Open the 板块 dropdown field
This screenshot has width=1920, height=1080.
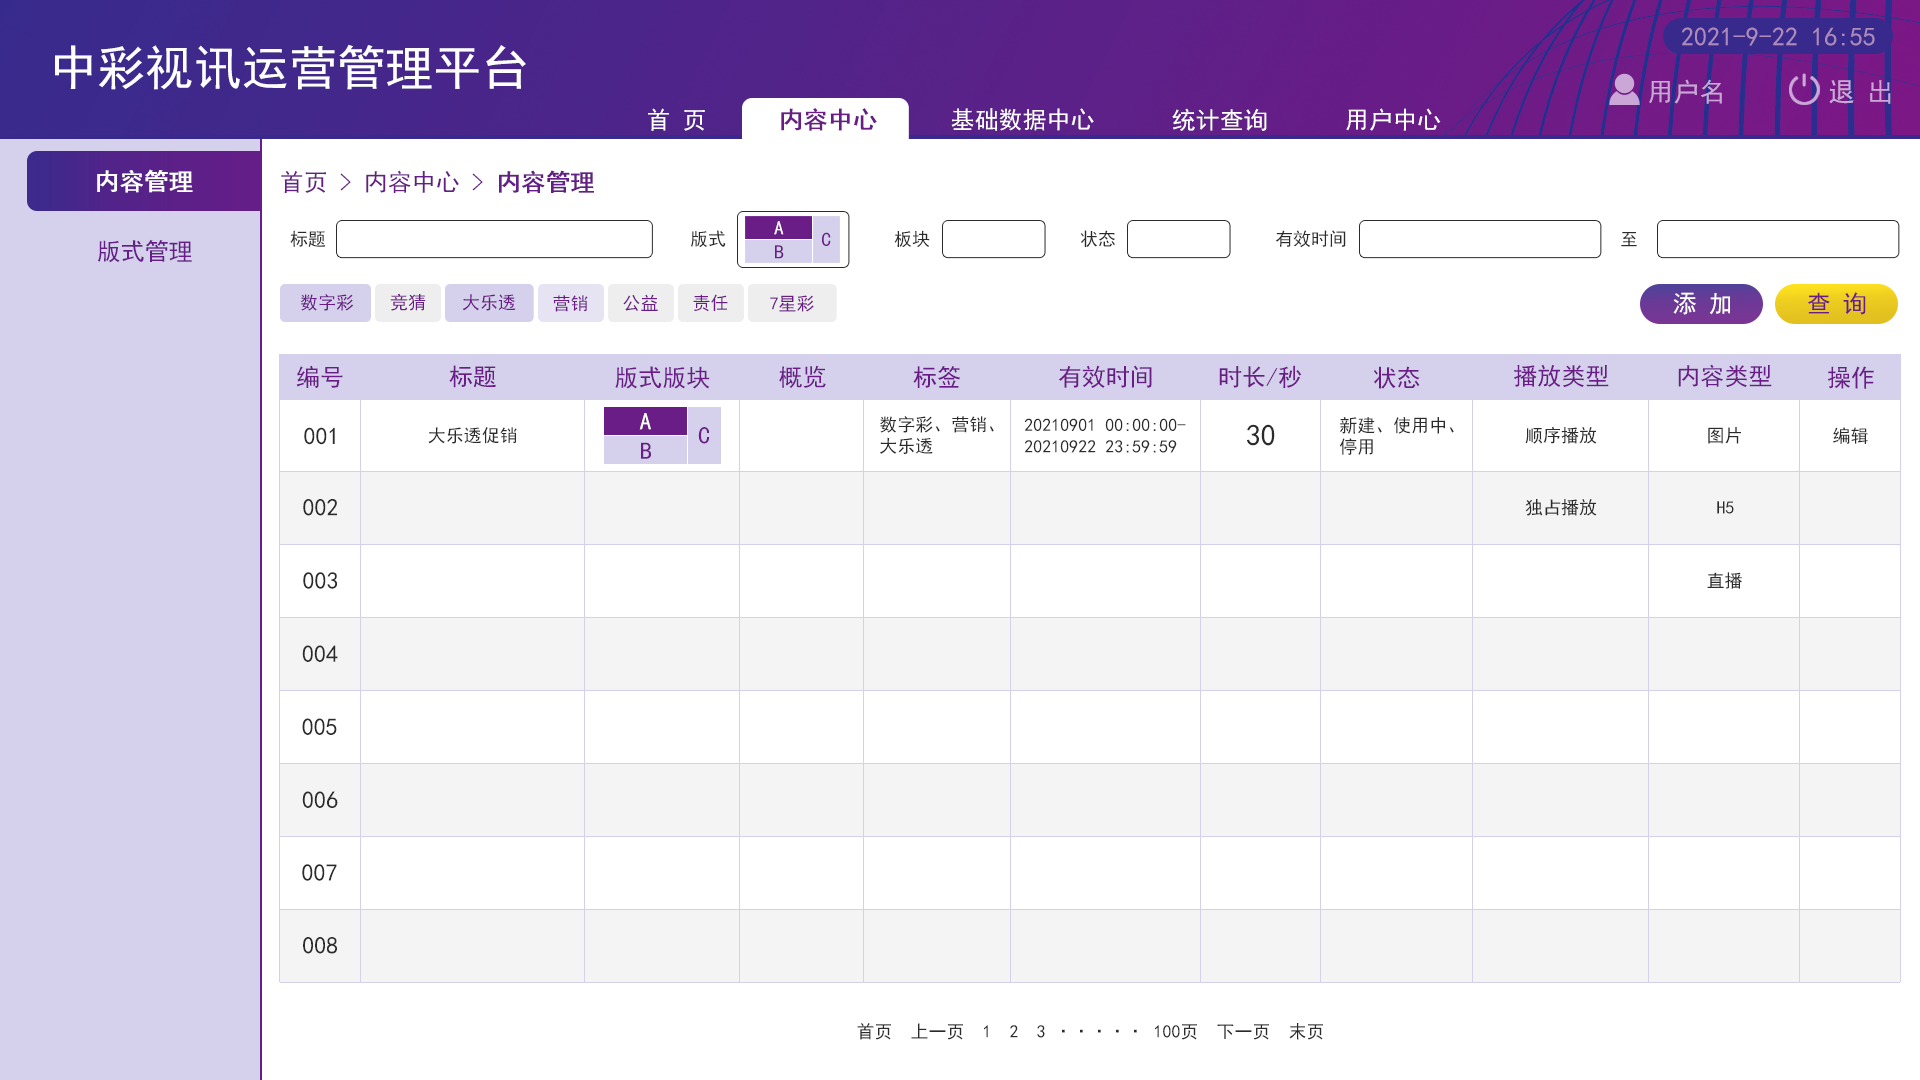(993, 240)
